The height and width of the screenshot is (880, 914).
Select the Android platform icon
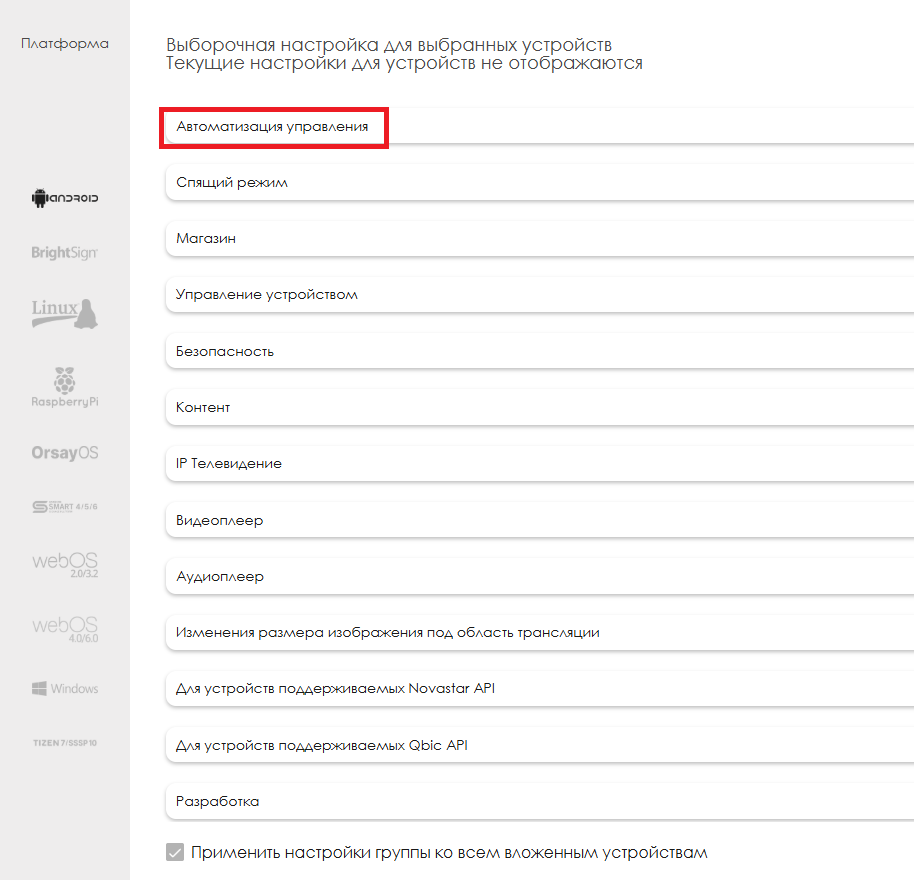[x=65, y=198]
